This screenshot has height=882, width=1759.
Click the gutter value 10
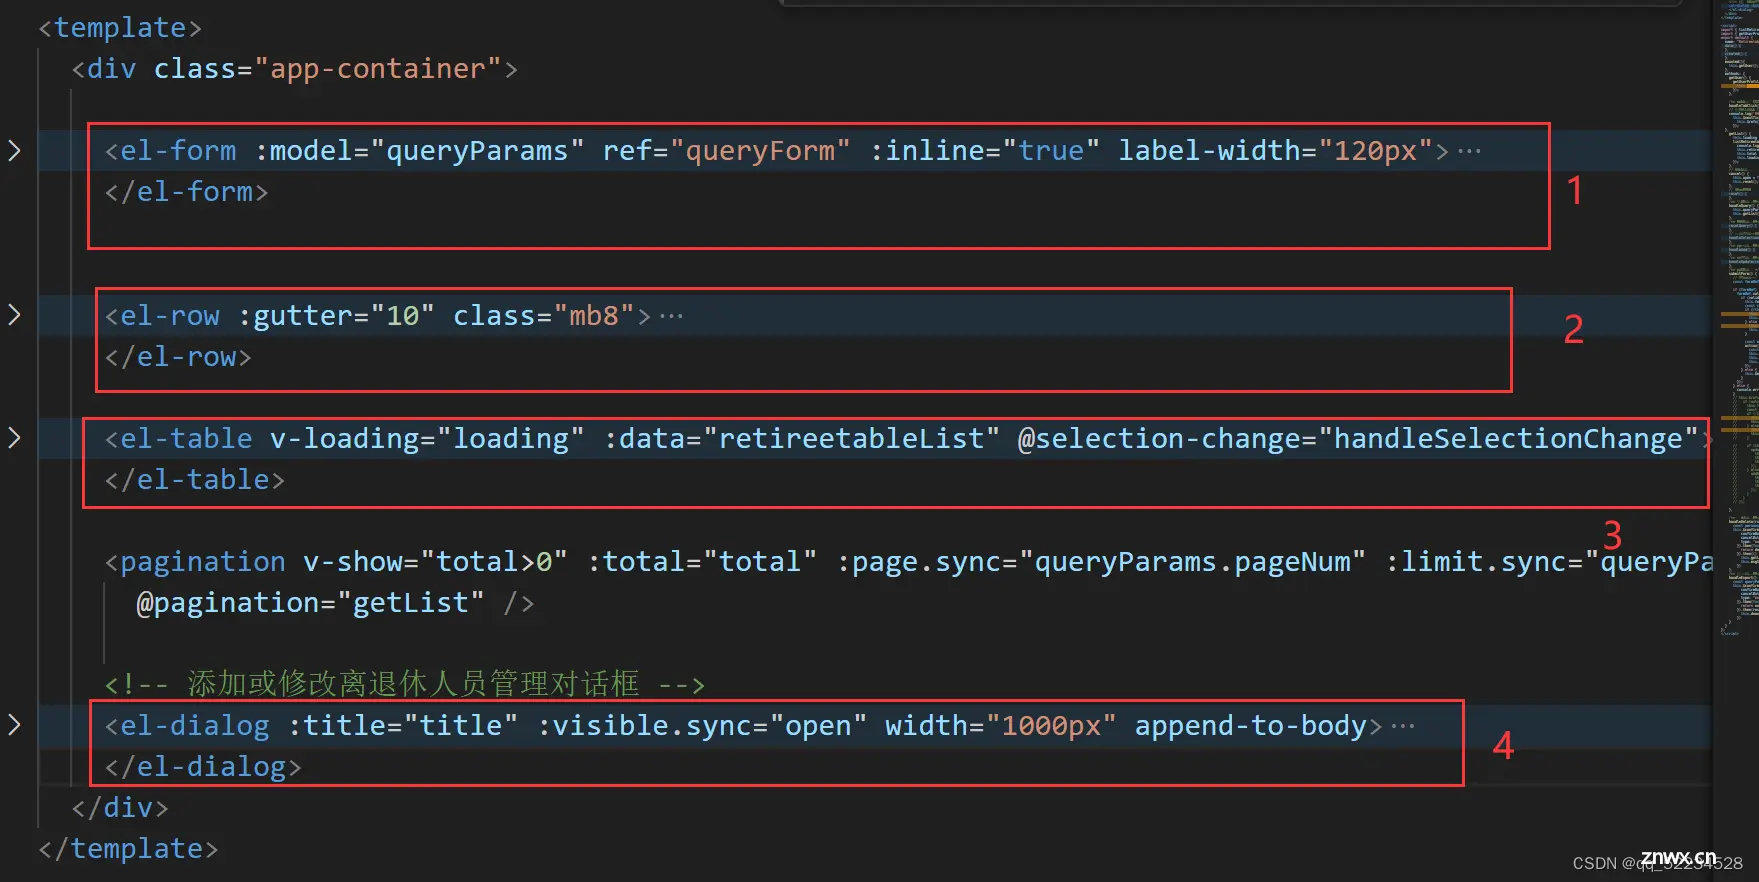click(x=403, y=316)
